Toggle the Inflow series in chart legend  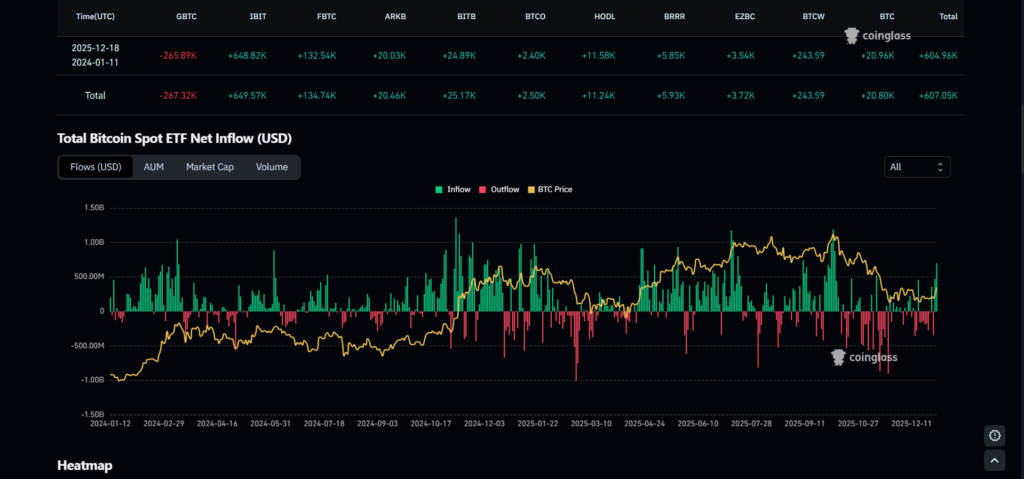[x=452, y=189]
